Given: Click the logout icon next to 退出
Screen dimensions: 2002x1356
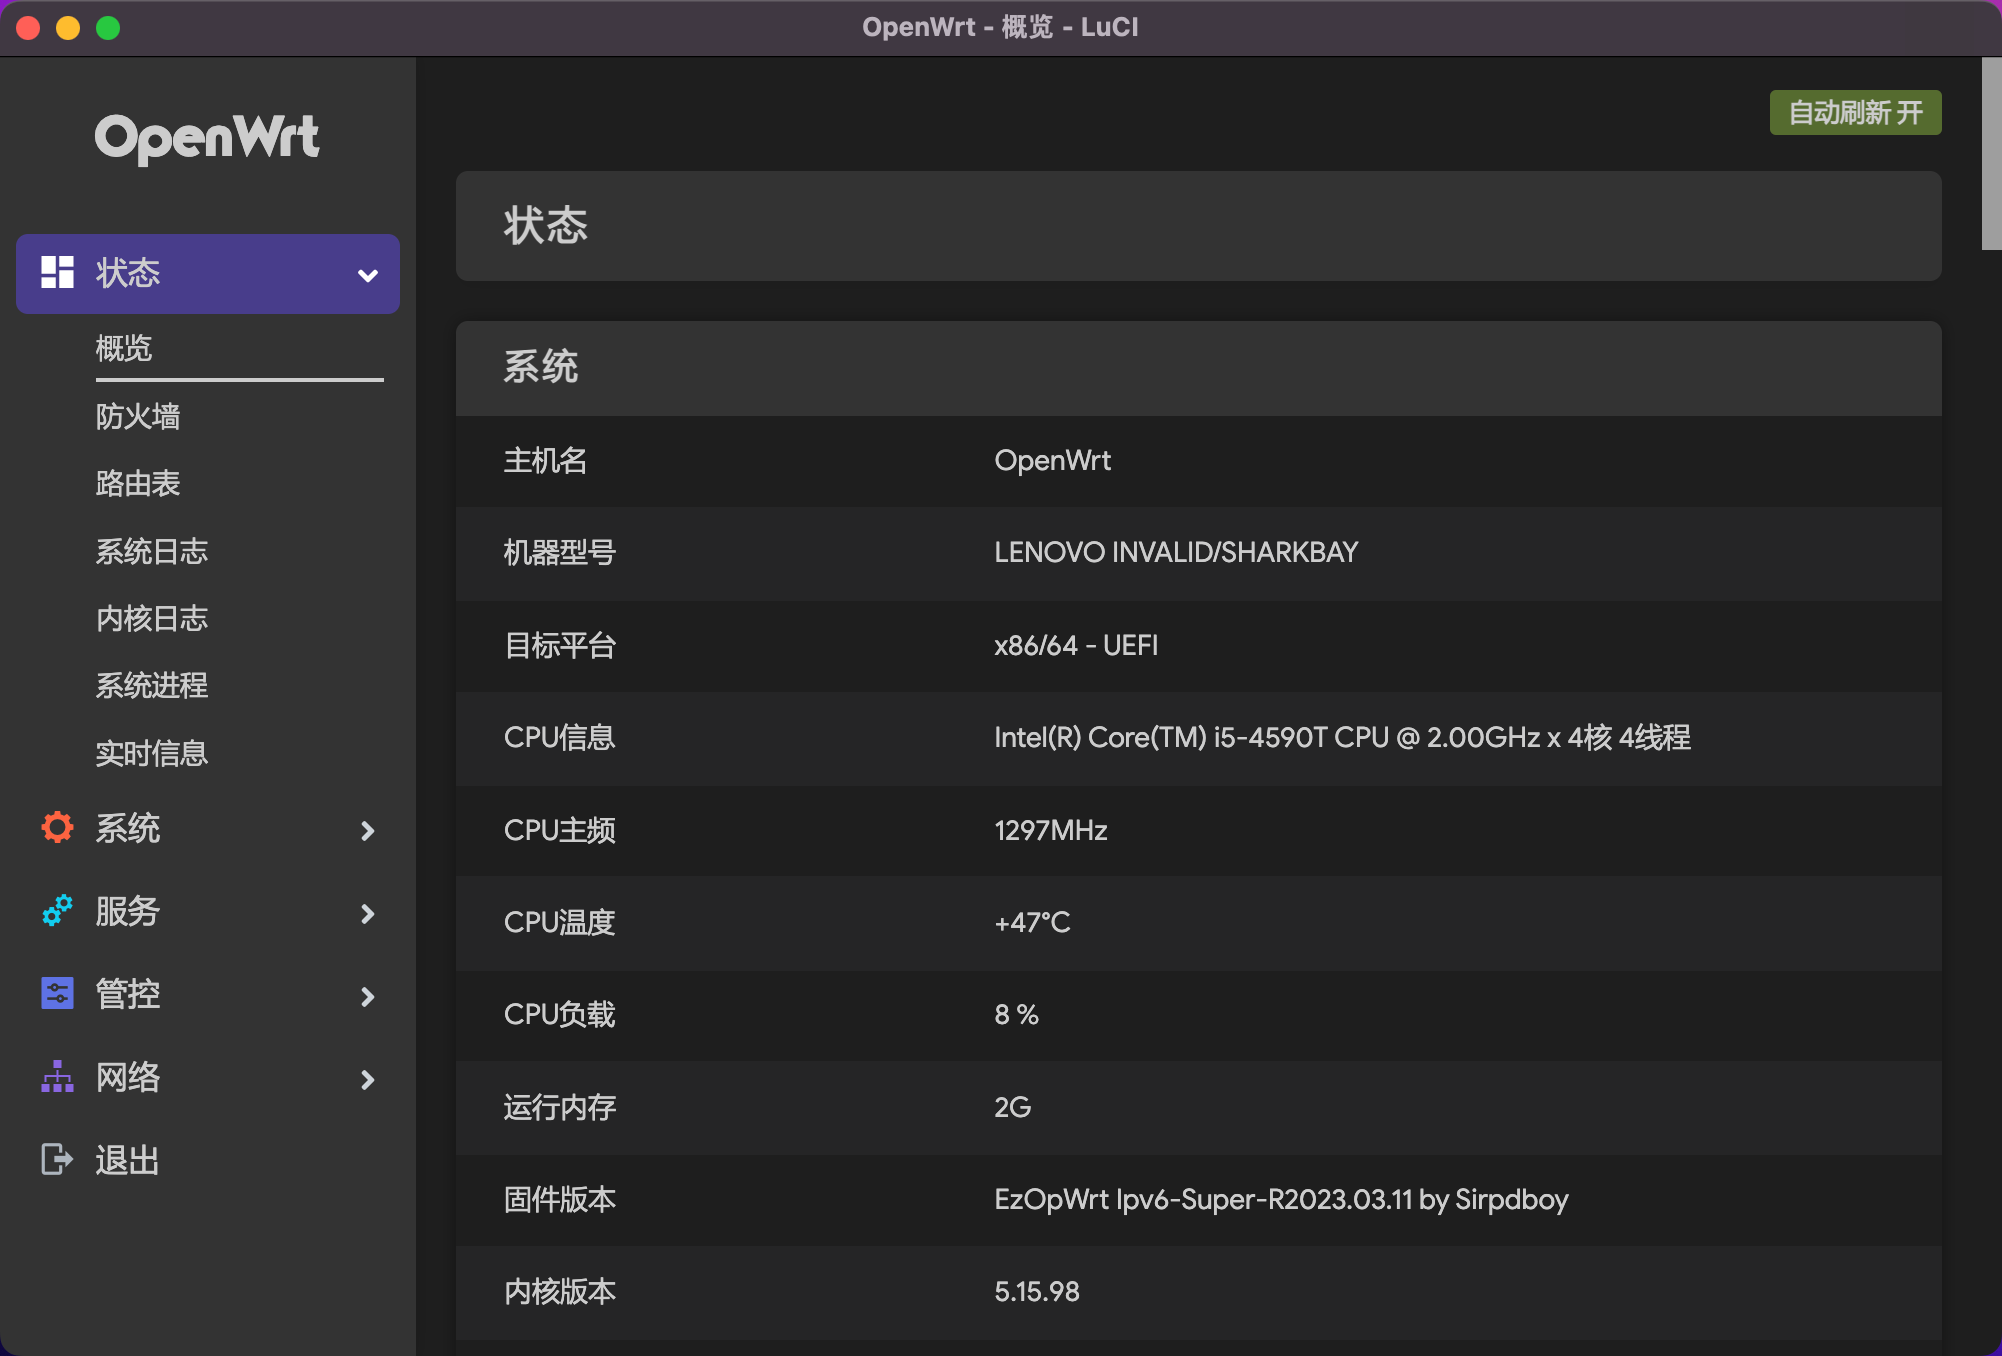Looking at the screenshot, I should [x=56, y=1159].
